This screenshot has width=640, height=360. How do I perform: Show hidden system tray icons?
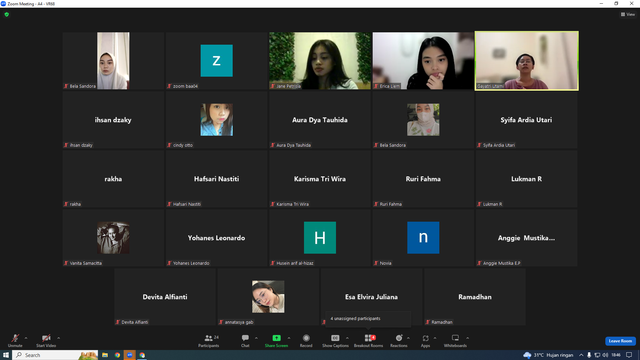(581, 355)
